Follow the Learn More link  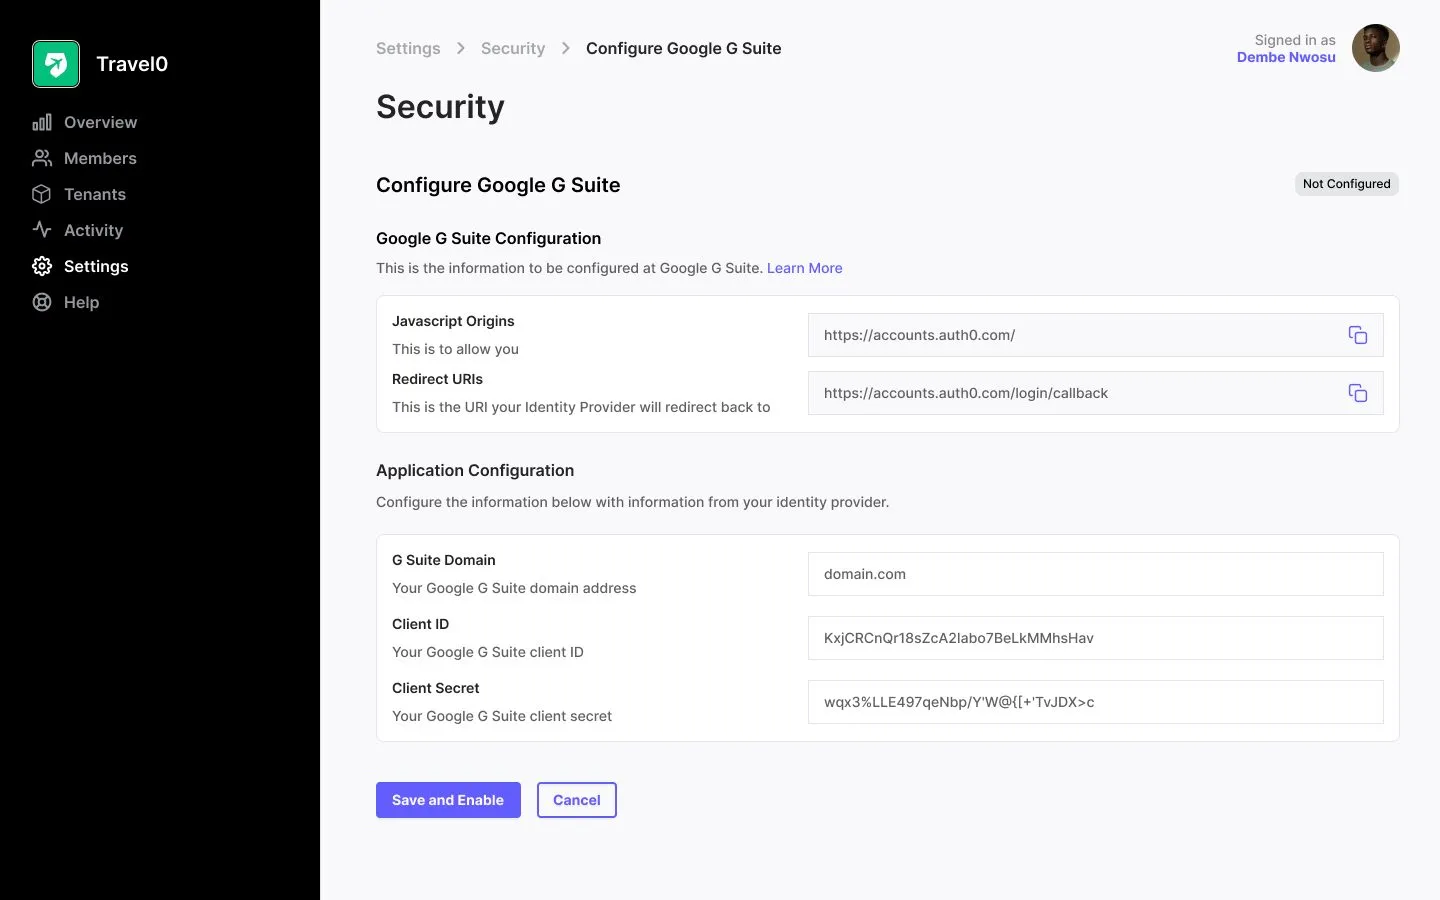point(805,268)
